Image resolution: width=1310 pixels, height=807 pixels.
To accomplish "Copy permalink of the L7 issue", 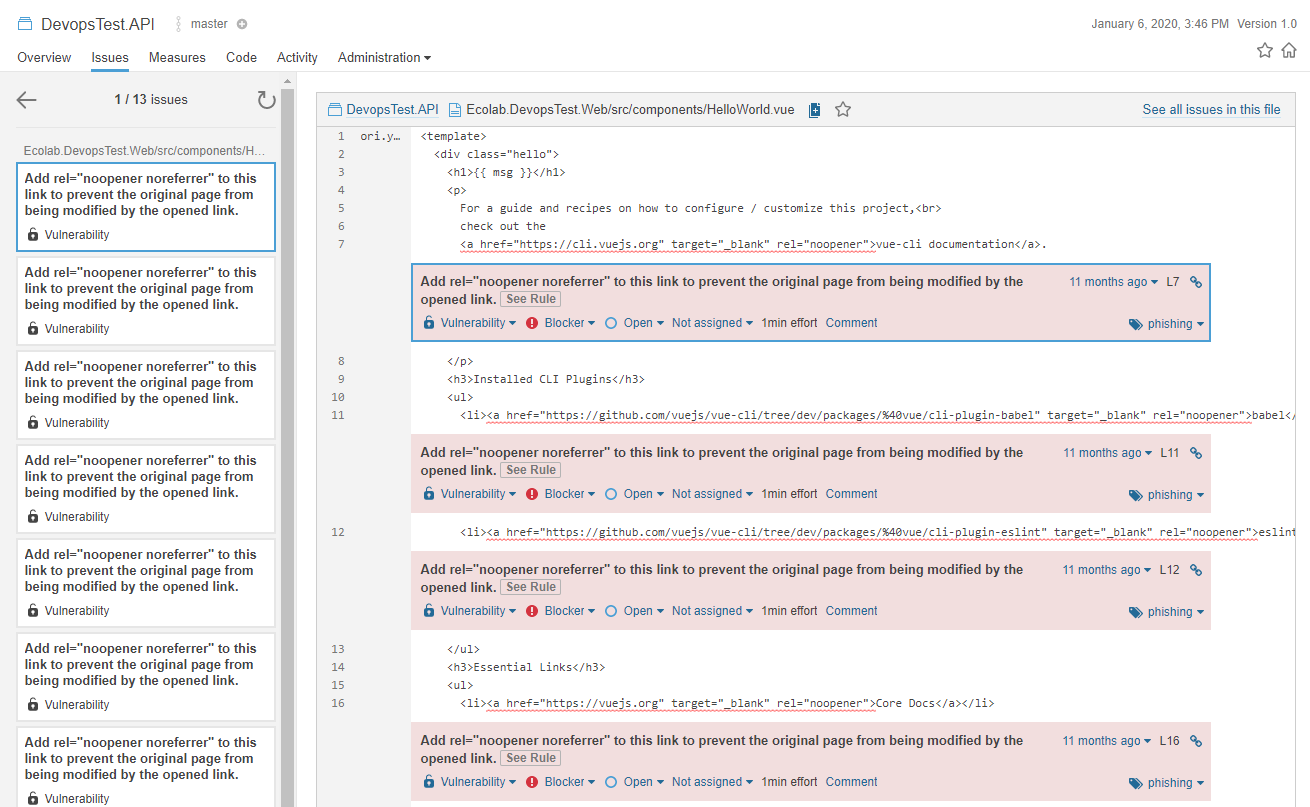I will pos(1196,282).
